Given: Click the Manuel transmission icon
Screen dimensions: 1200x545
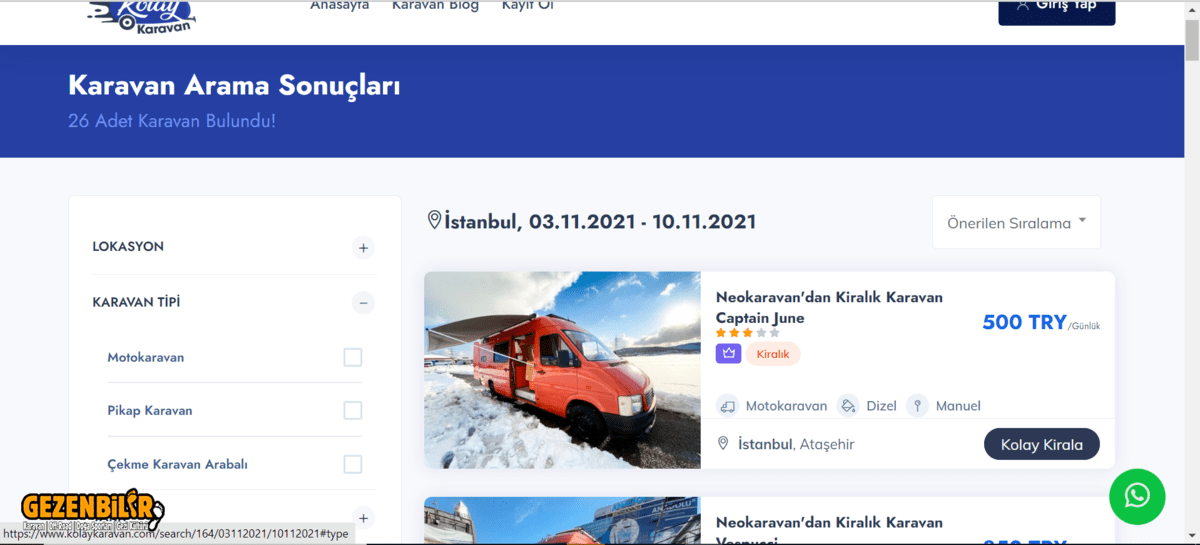Looking at the screenshot, I should click(x=917, y=406).
